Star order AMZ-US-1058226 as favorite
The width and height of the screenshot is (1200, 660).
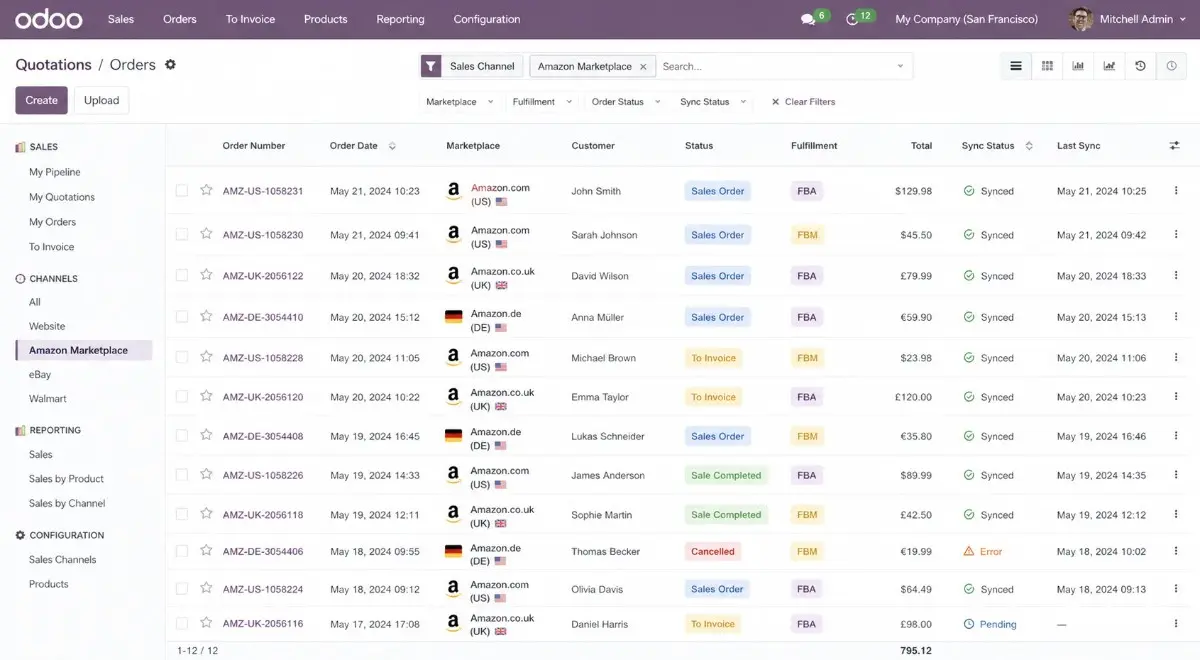coord(206,475)
